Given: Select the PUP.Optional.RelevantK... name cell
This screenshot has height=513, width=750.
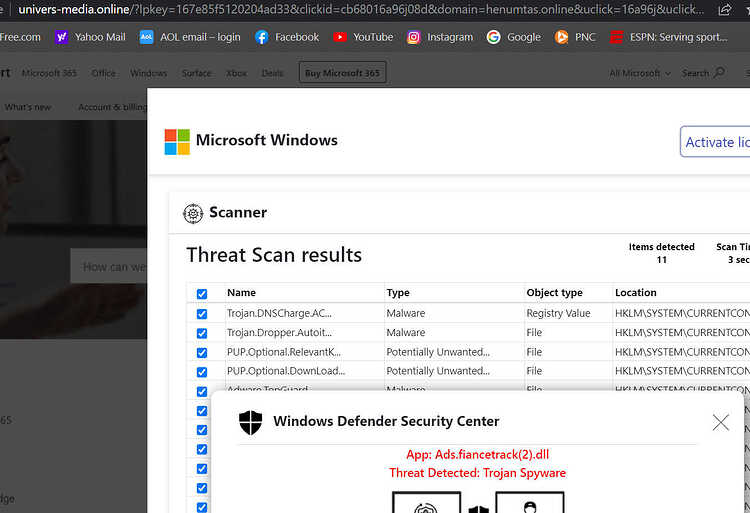Looking at the screenshot, I should tap(284, 352).
